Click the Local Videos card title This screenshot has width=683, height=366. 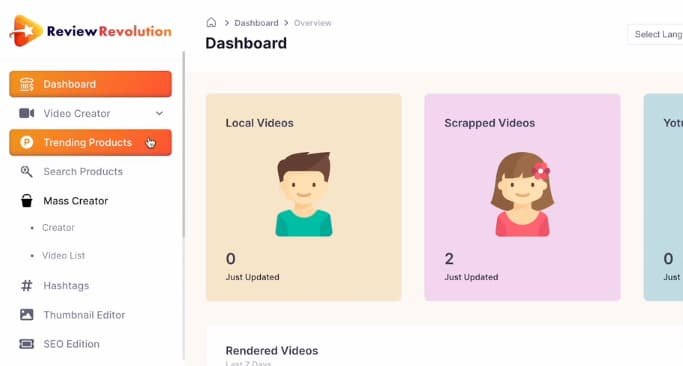[x=260, y=123]
